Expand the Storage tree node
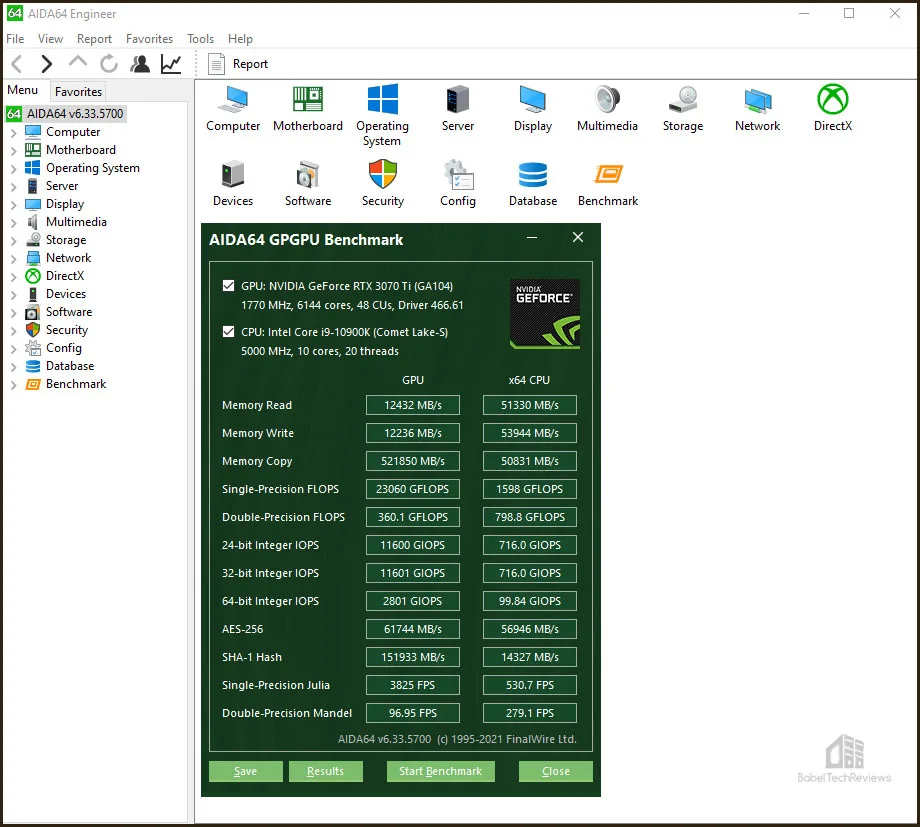The height and width of the screenshot is (827, 920). 13,241
